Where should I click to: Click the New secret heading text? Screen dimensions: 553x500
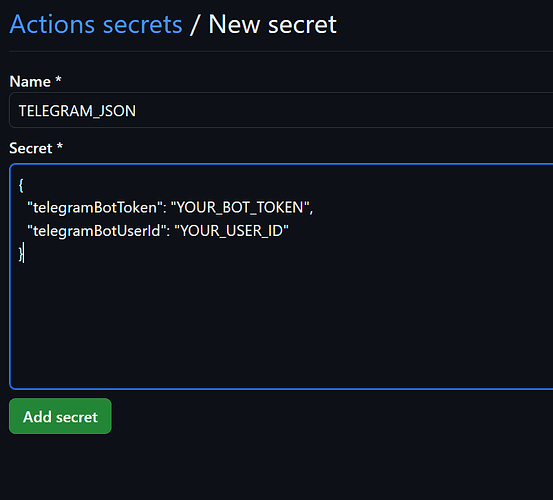click(272, 25)
